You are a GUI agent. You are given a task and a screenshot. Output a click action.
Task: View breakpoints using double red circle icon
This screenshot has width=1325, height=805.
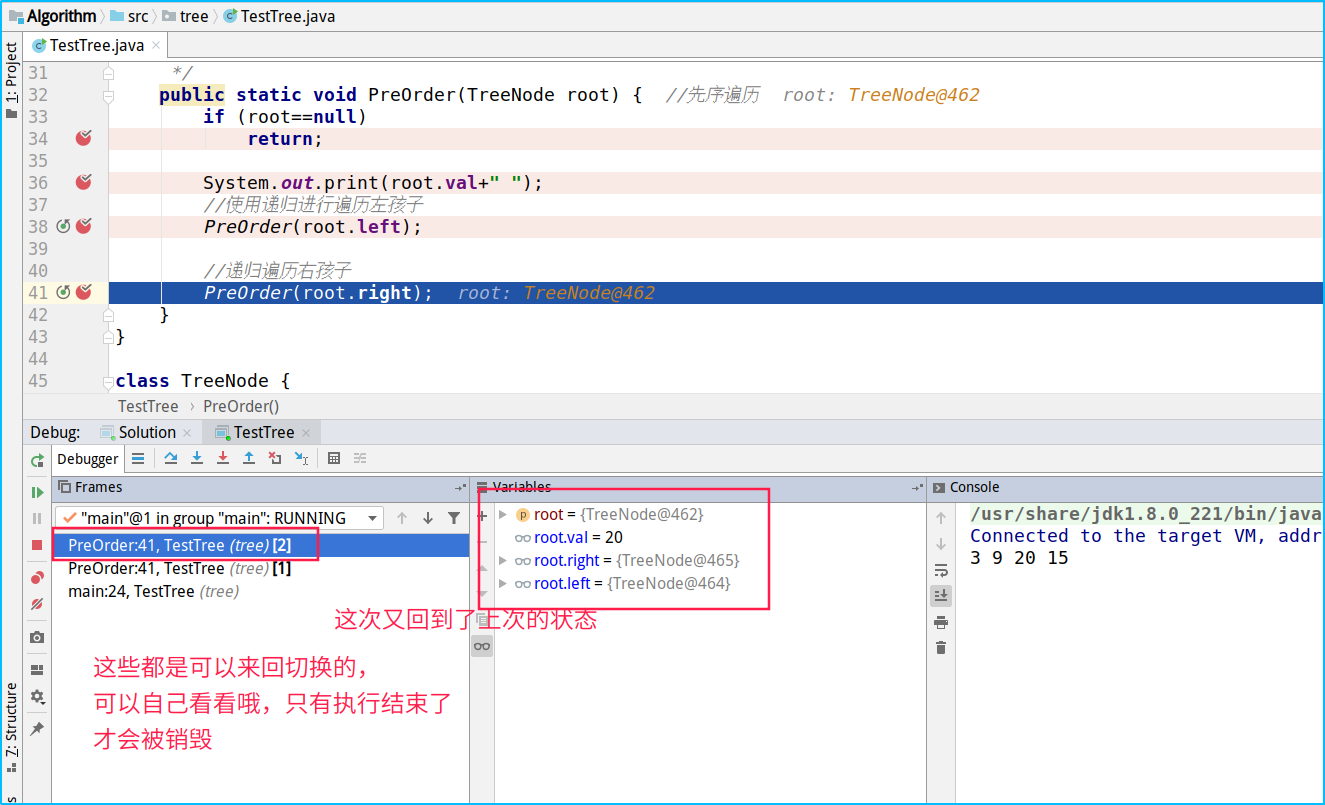(37, 578)
